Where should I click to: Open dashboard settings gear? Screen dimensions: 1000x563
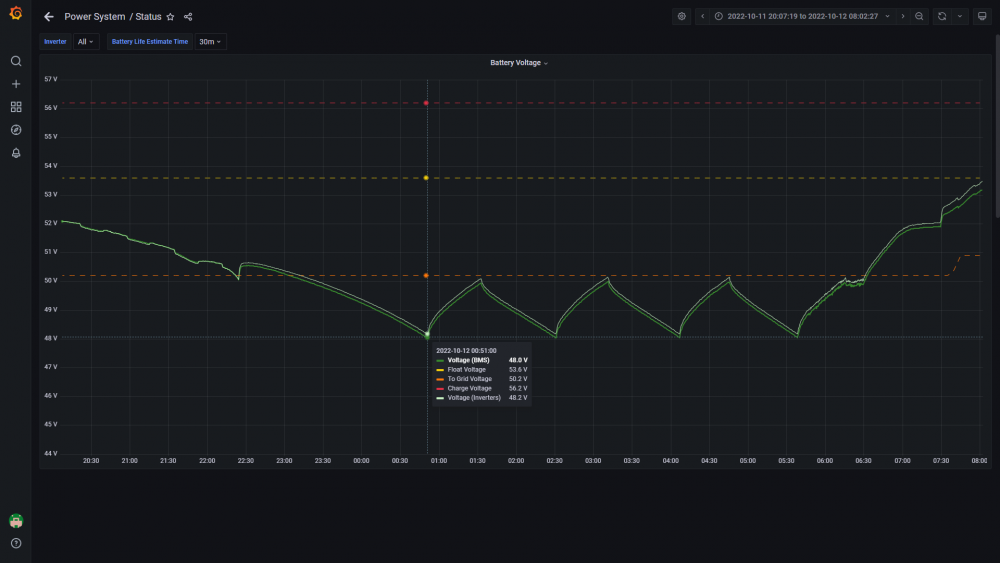pyautogui.click(x=682, y=17)
